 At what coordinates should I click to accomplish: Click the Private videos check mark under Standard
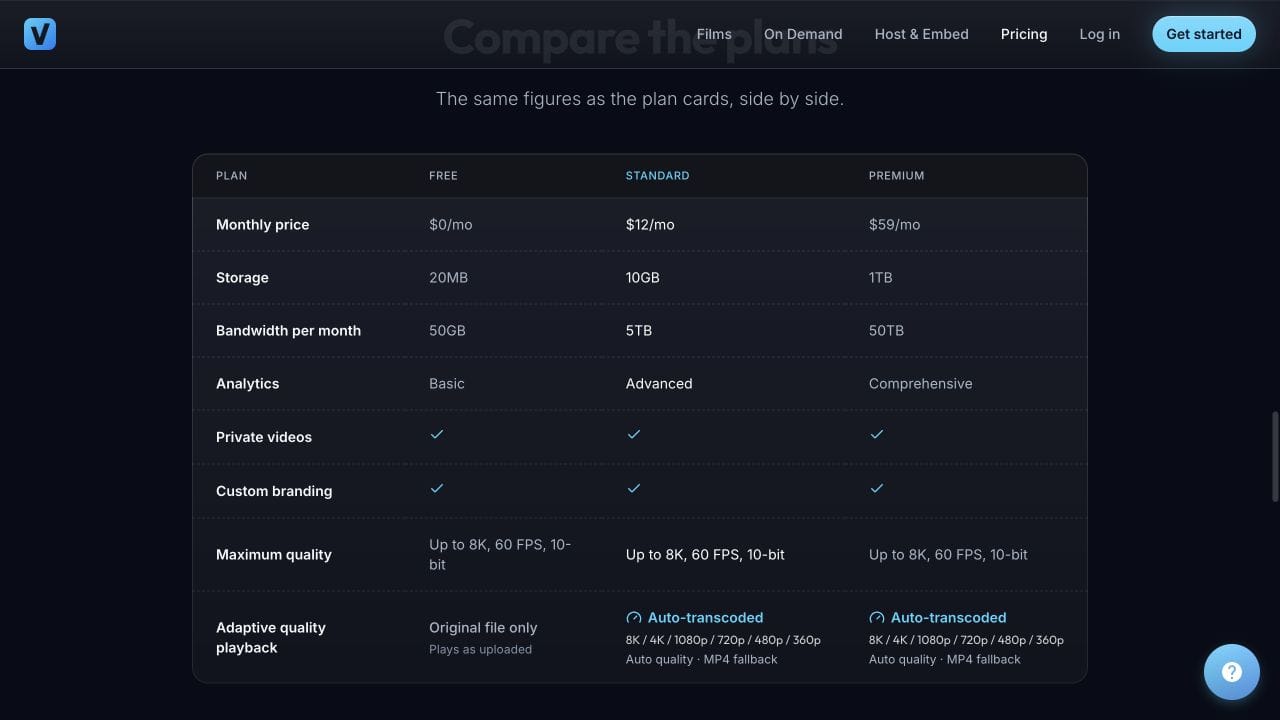633,434
